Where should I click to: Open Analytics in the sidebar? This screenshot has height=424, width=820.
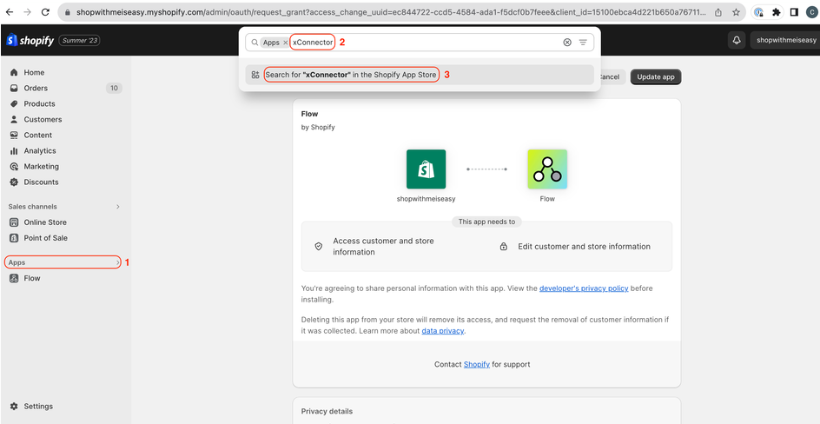40,151
